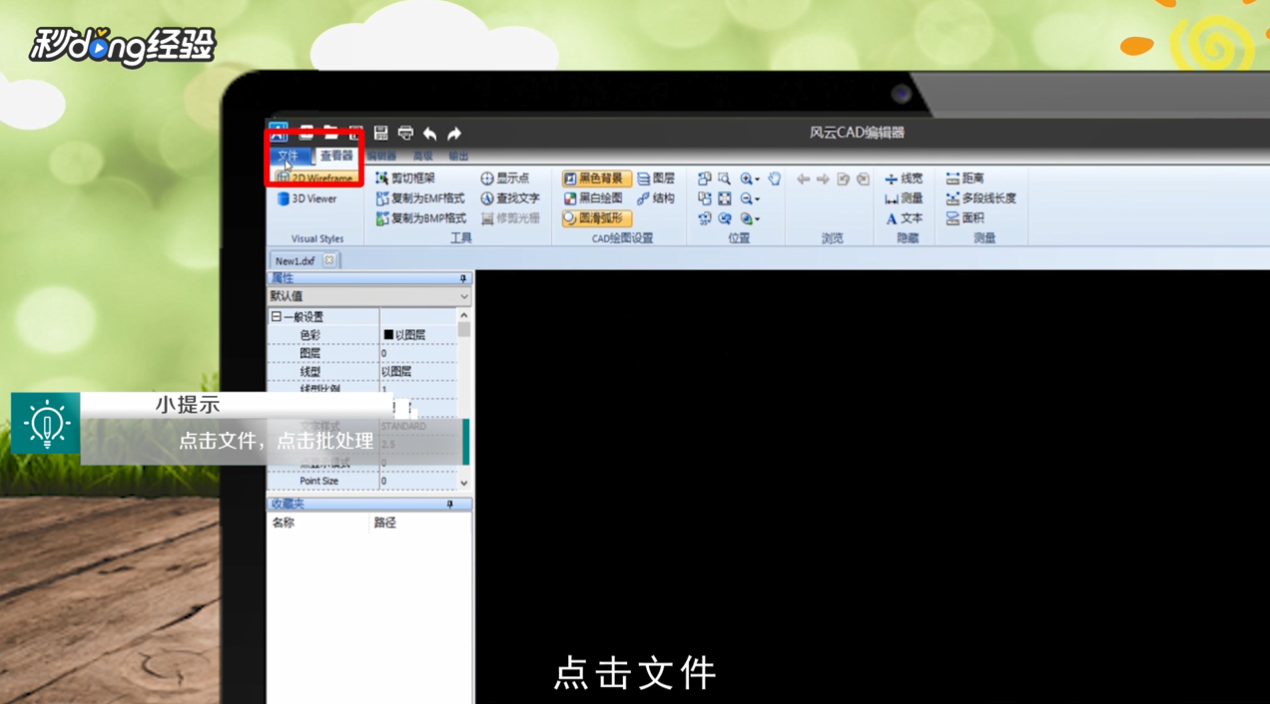Open the 图层 layers dialog

[656, 178]
